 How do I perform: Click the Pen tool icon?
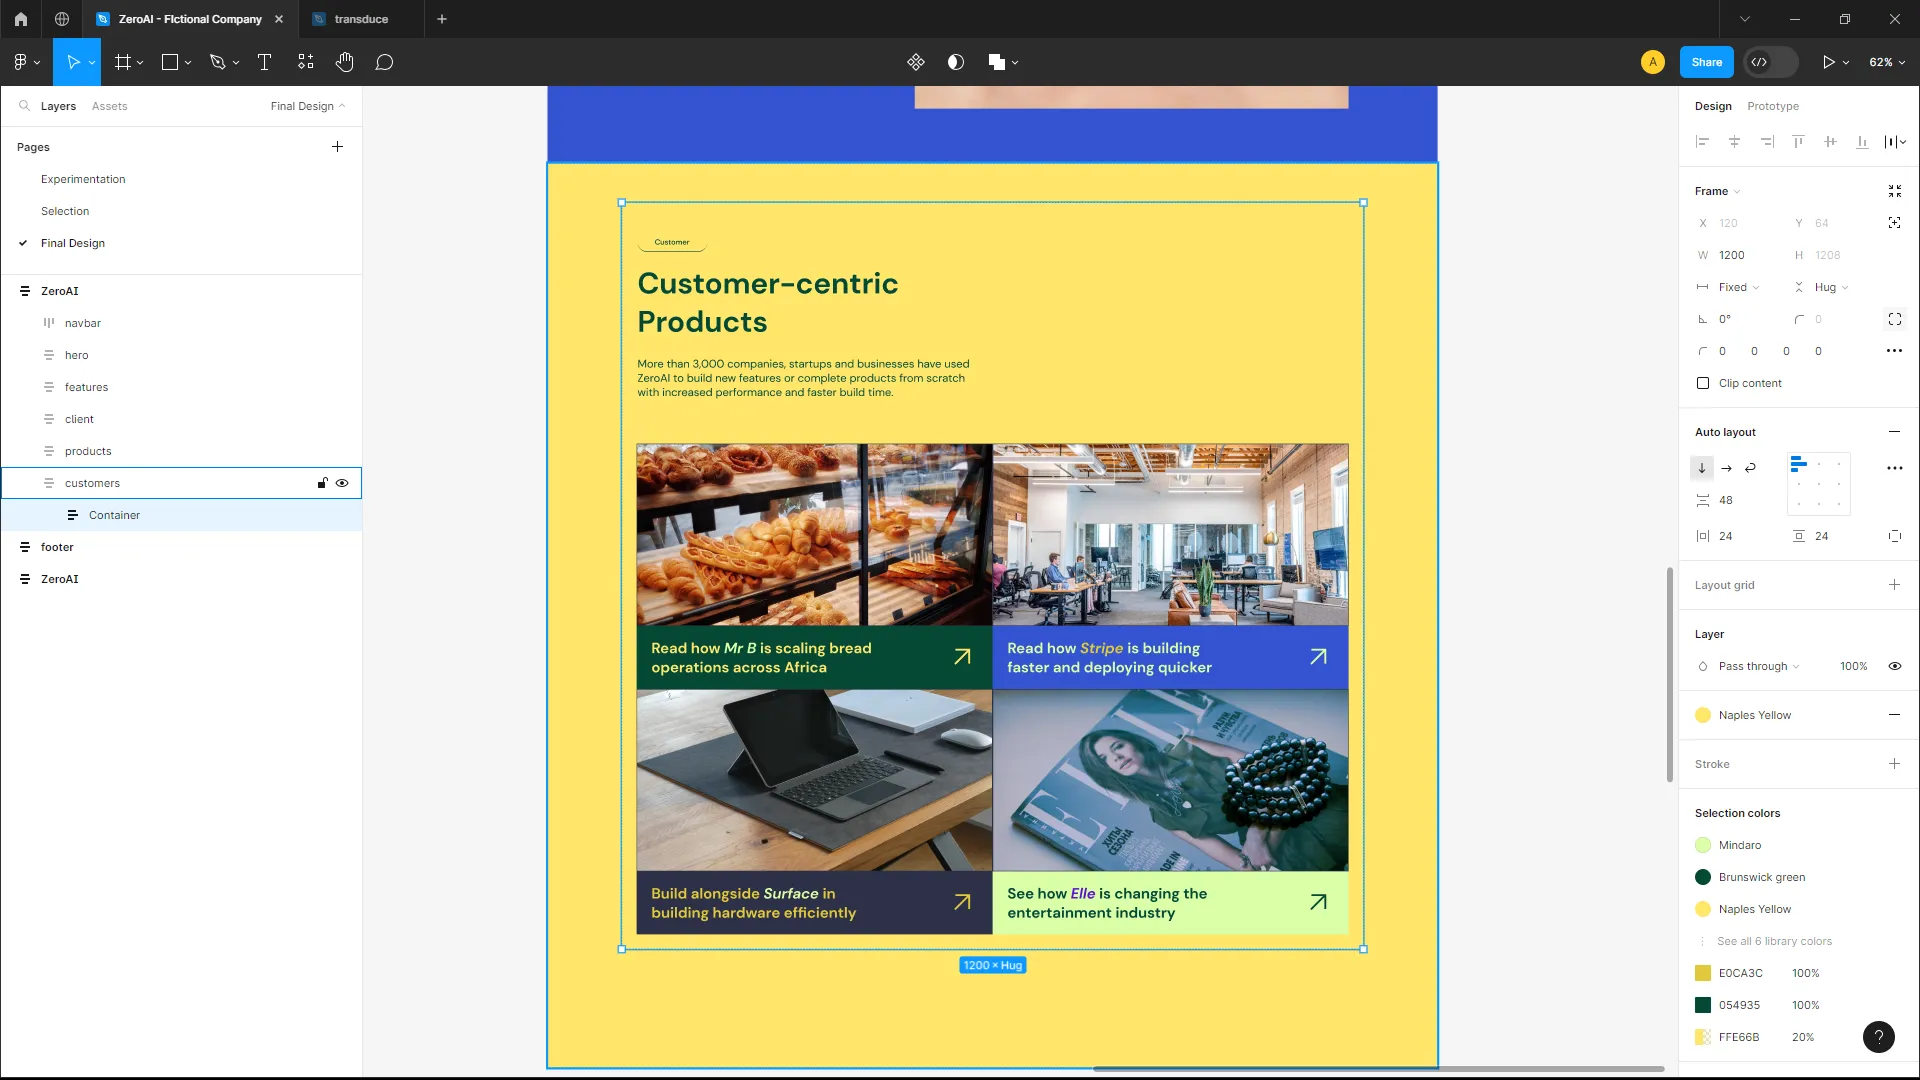pos(217,62)
